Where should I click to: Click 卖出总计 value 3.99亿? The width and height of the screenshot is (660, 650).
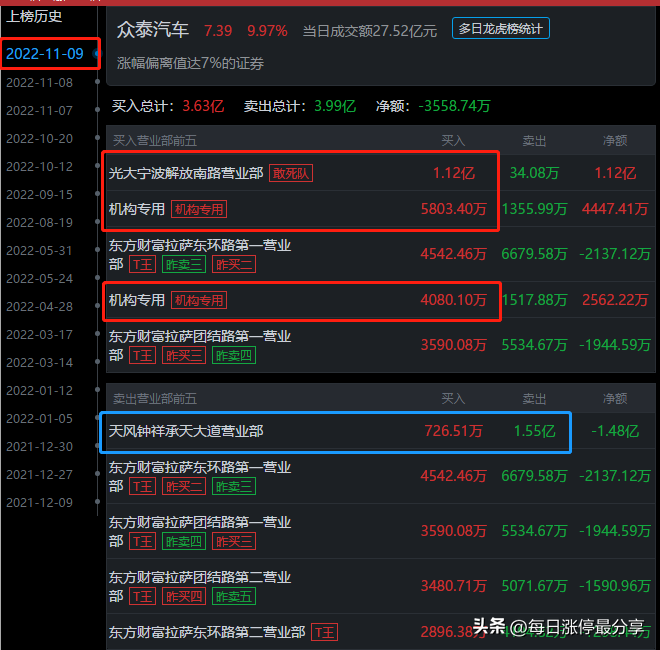[x=335, y=106]
